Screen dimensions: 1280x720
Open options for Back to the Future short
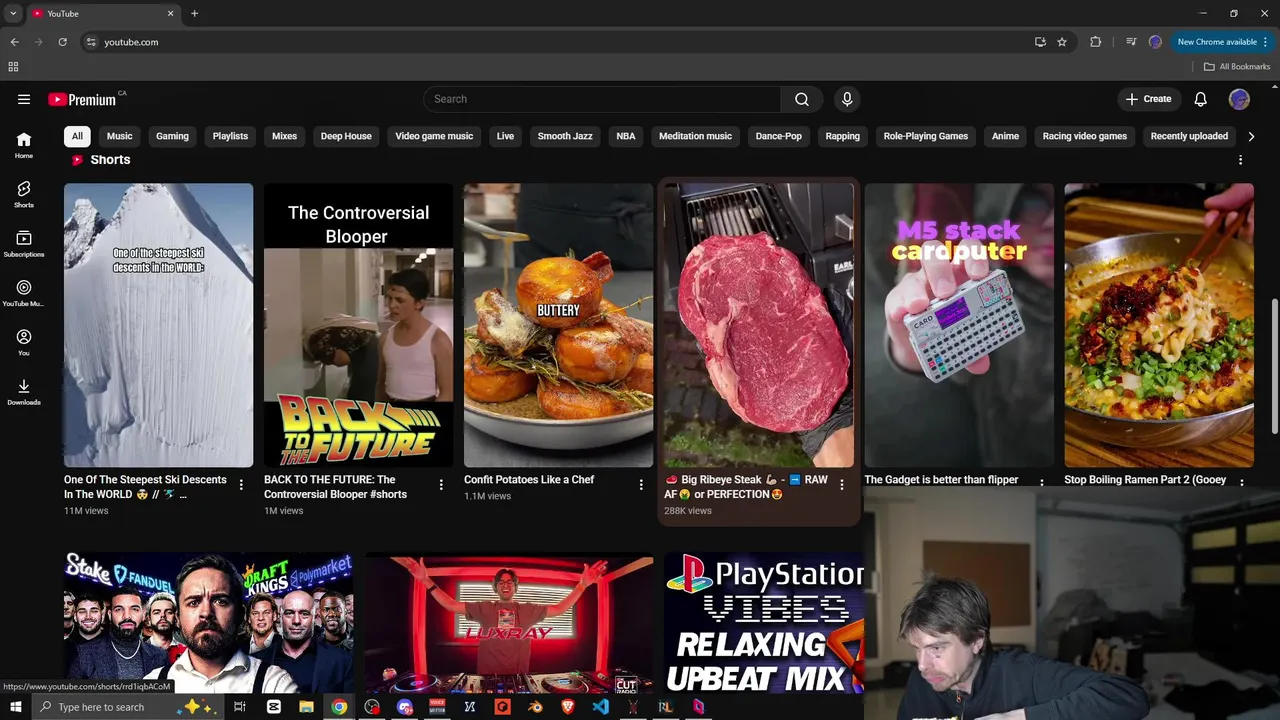(x=441, y=485)
